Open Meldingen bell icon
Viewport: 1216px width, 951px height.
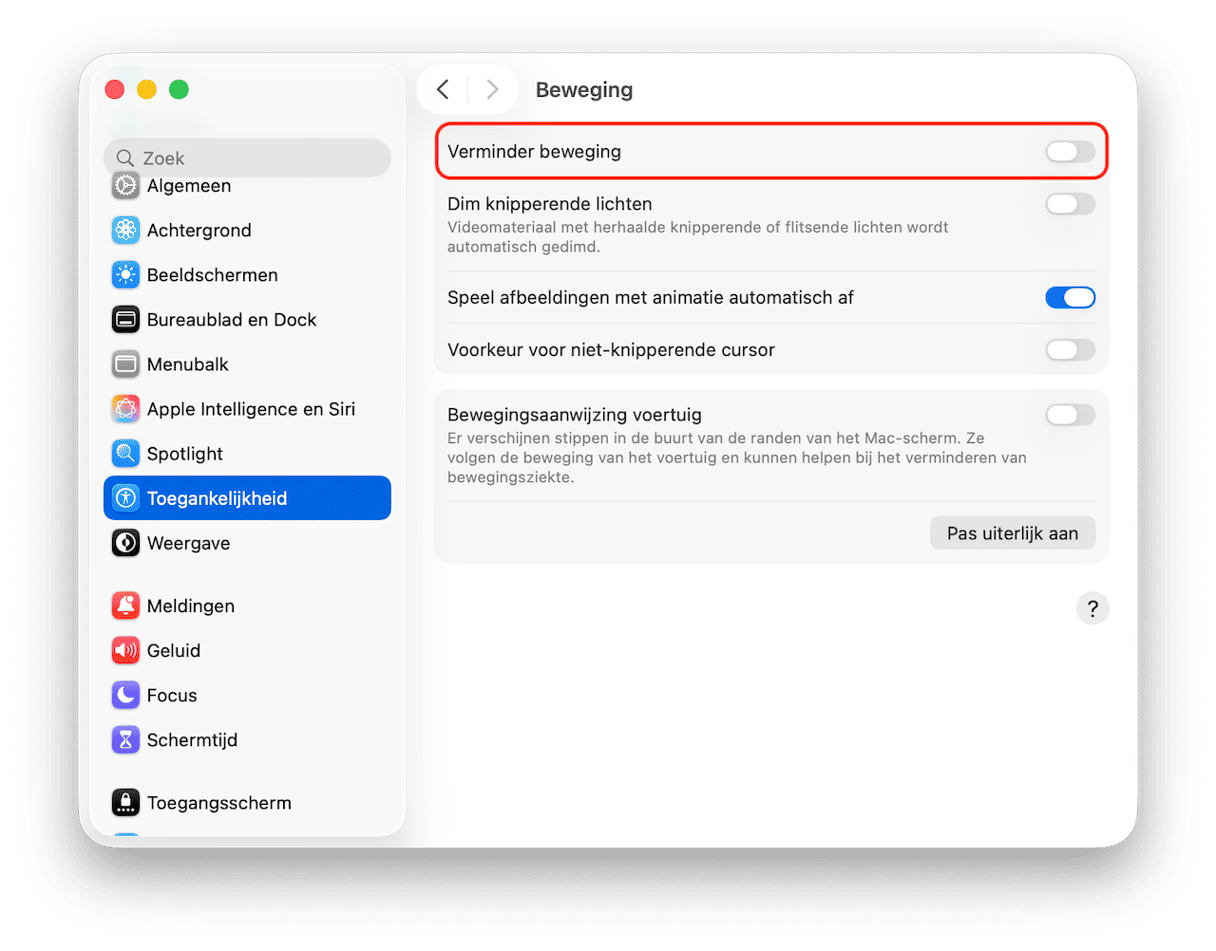pos(125,606)
